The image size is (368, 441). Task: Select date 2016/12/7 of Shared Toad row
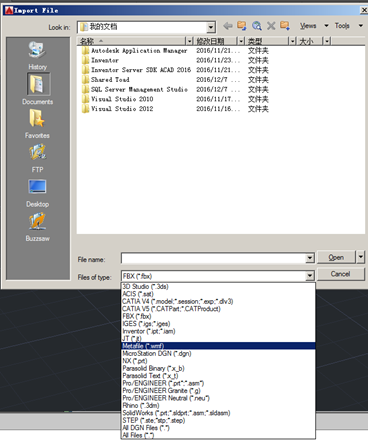[x=218, y=80]
